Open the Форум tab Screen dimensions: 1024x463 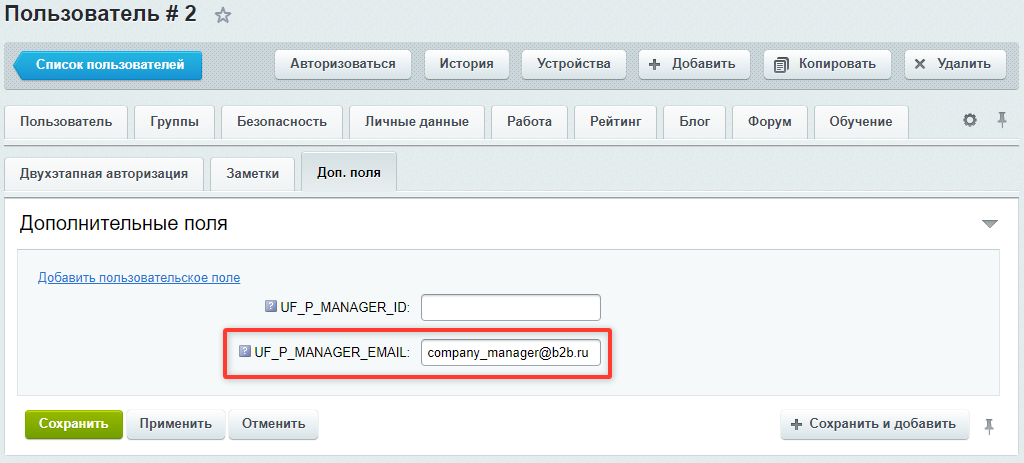[x=770, y=122]
